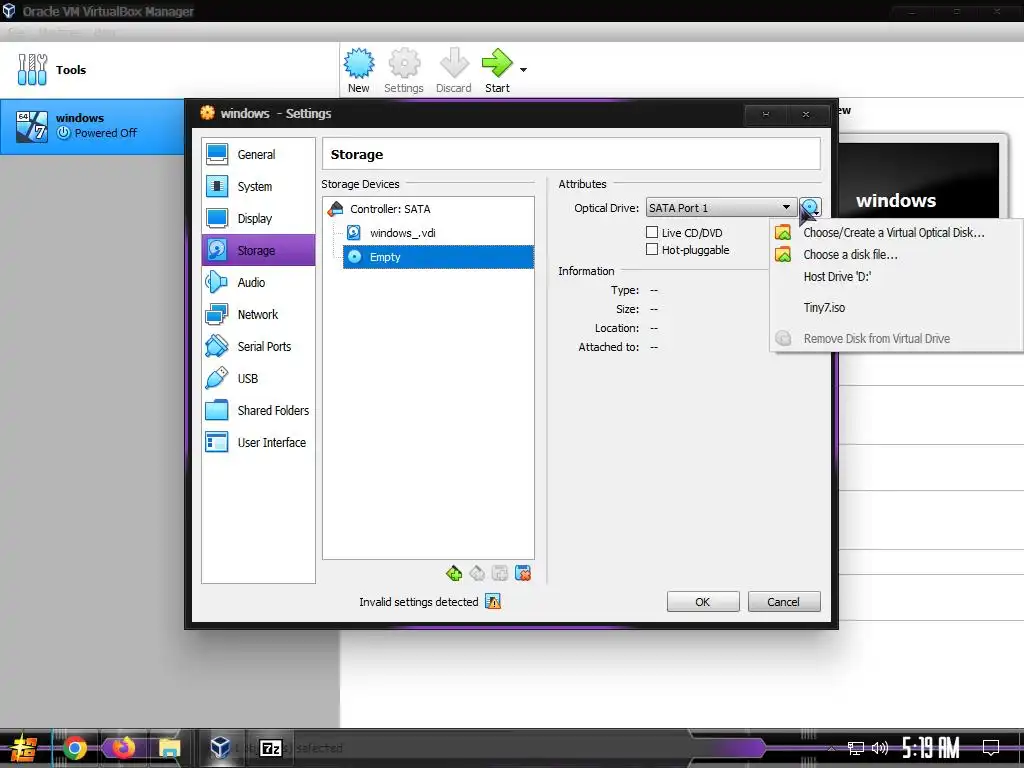Viewport: 1024px width, 768px height.
Task: Click the Cancel button
Action: click(784, 601)
